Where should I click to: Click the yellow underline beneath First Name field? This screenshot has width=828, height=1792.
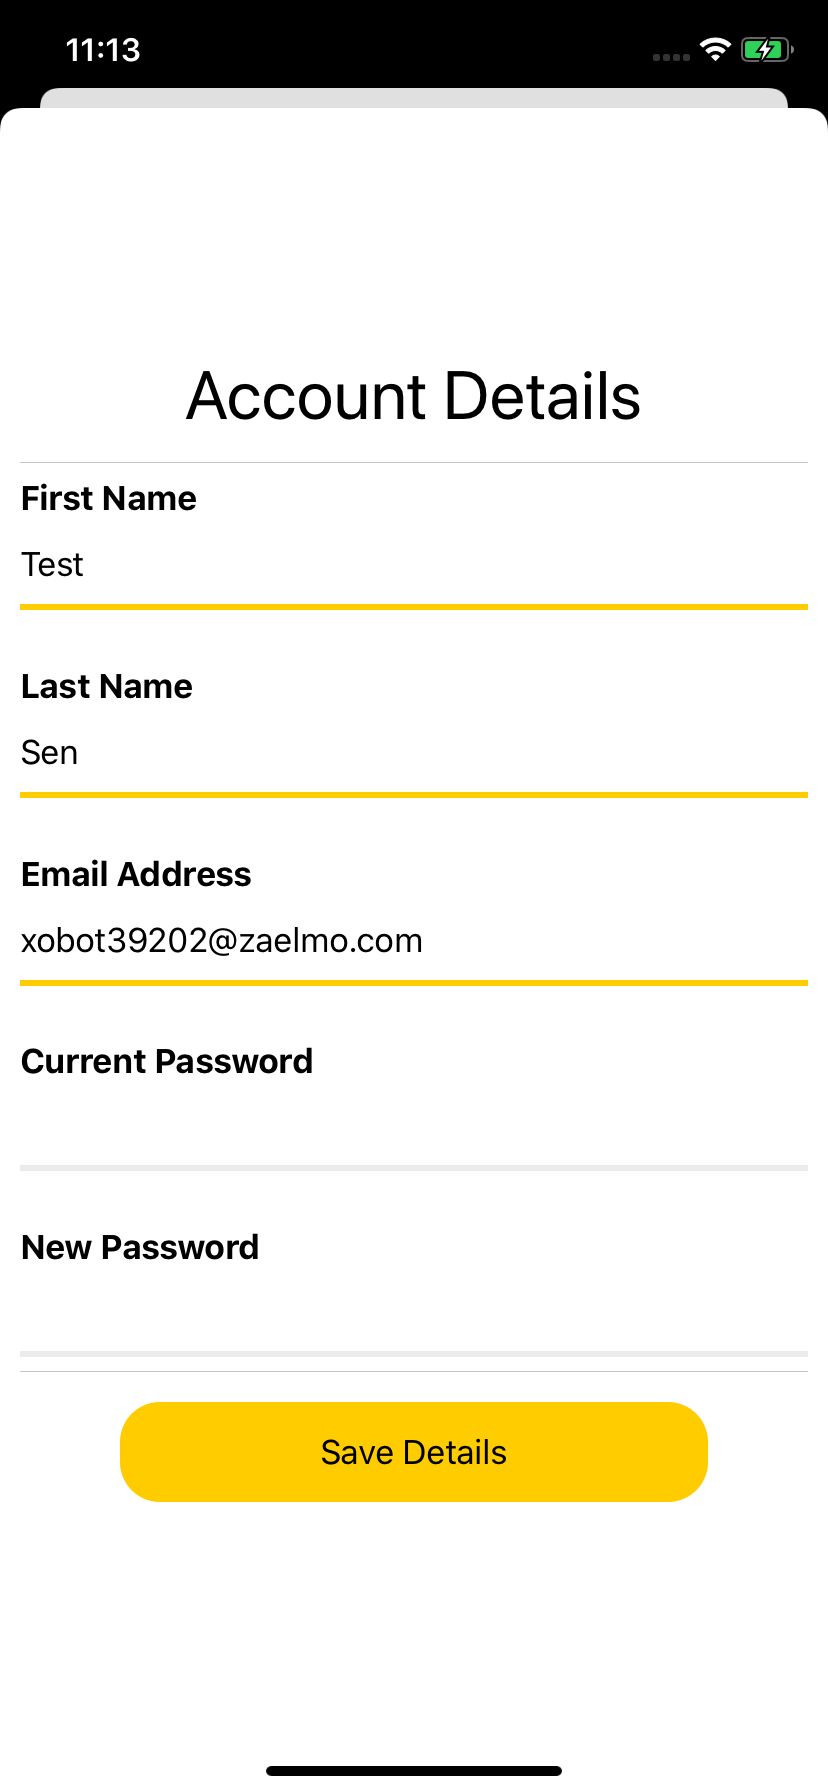click(x=414, y=606)
